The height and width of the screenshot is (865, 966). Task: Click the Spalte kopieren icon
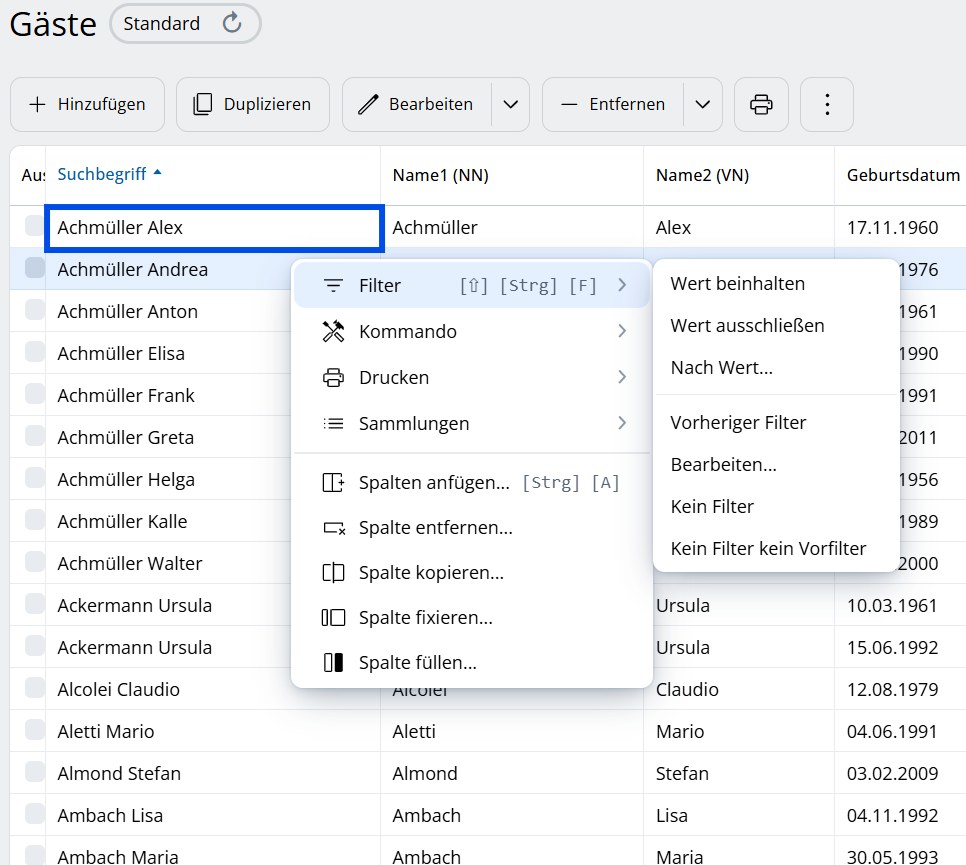[333, 572]
